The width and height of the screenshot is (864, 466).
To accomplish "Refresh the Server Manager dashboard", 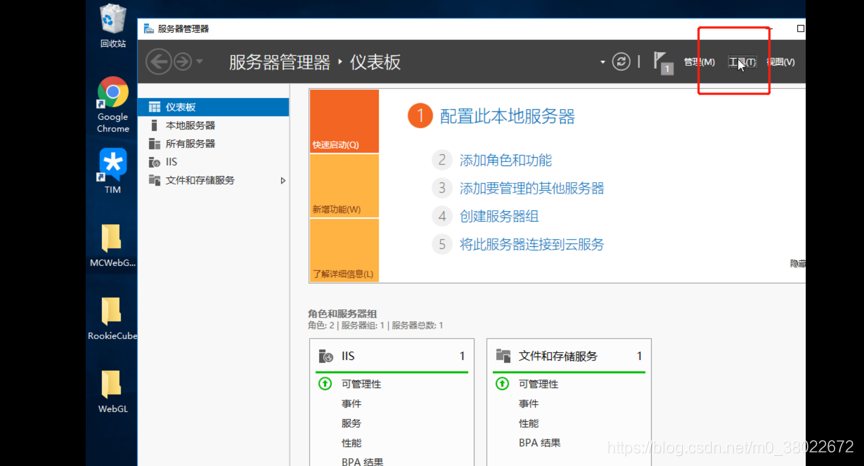I will point(621,62).
